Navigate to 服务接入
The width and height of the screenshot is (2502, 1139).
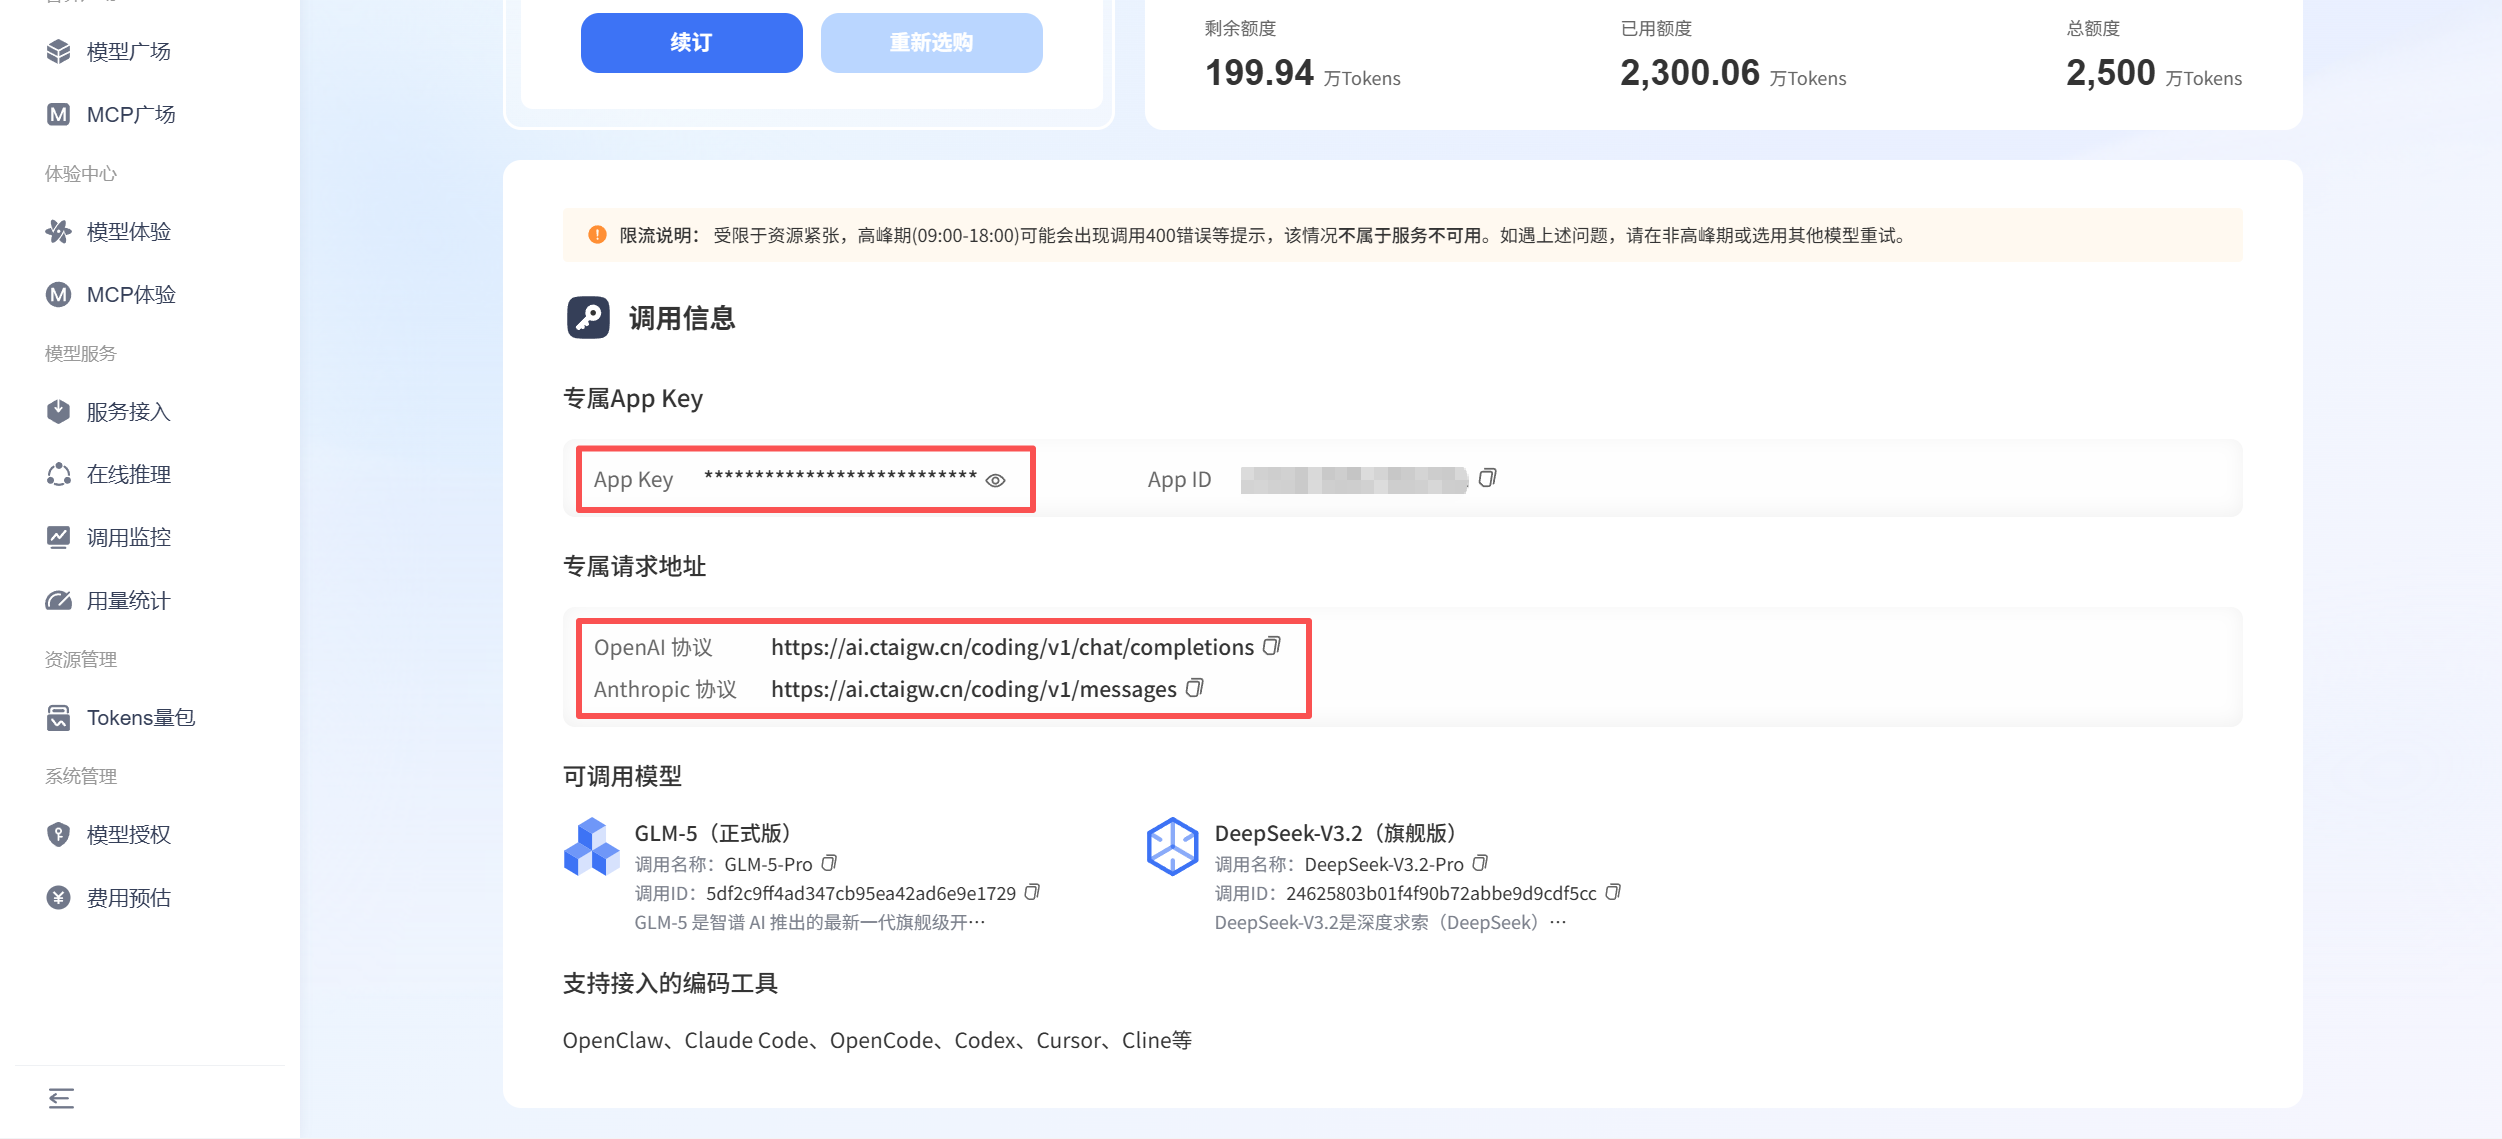129,411
